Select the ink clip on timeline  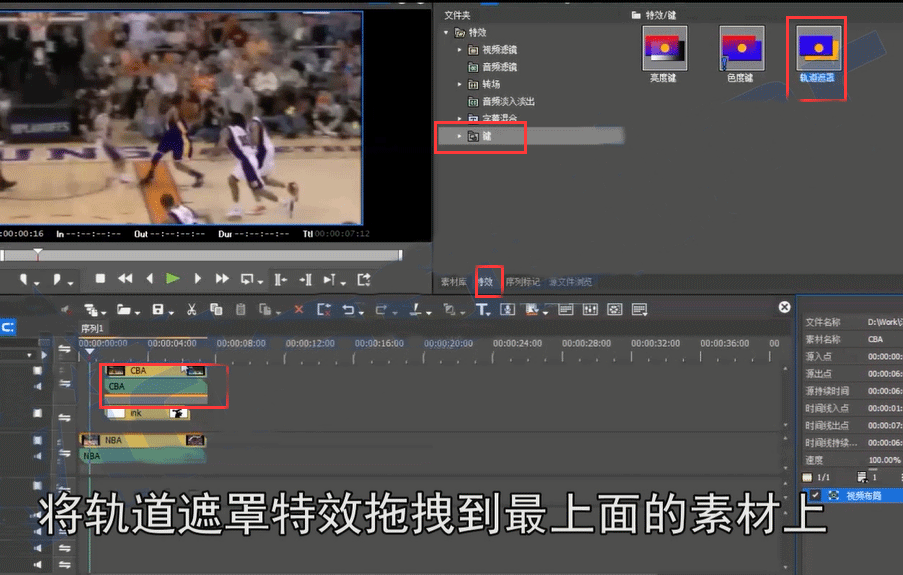[147, 413]
